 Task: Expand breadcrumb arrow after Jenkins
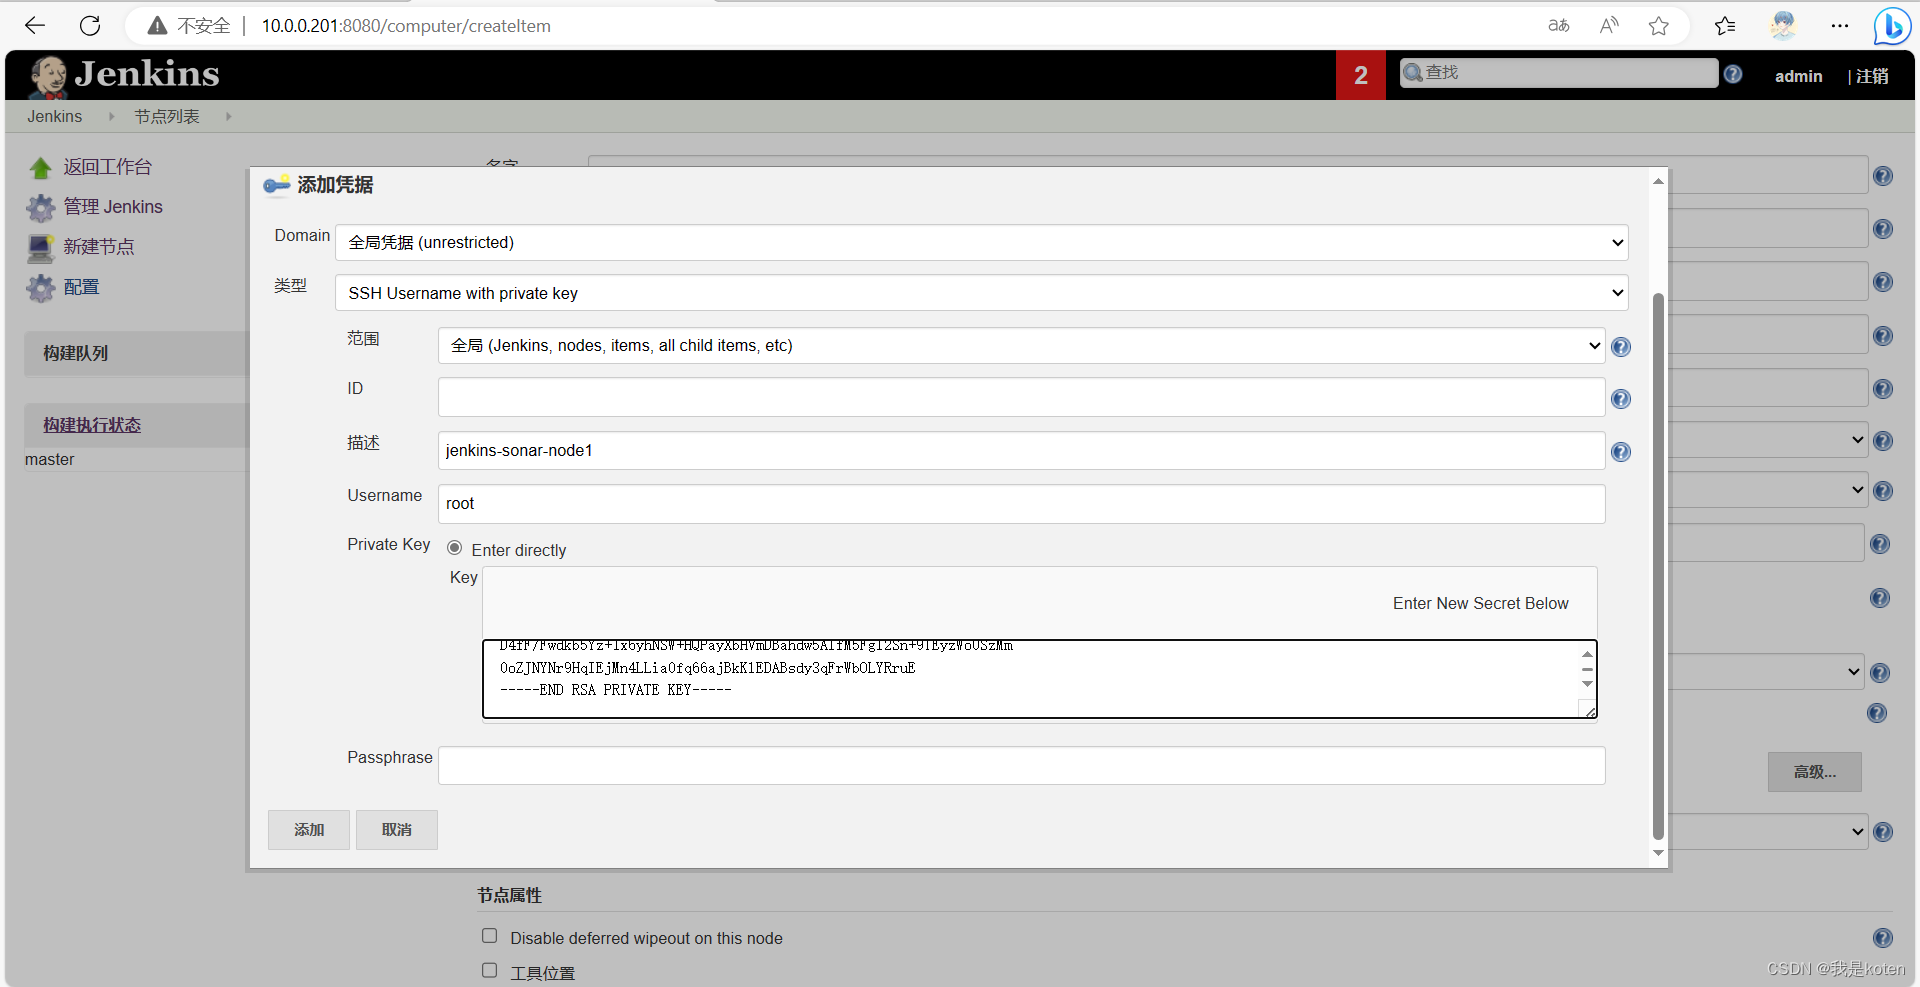coord(111,117)
